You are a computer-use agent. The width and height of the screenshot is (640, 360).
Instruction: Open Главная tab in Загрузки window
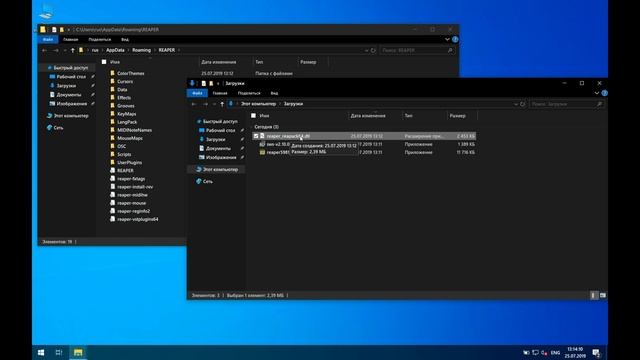tap(220, 93)
